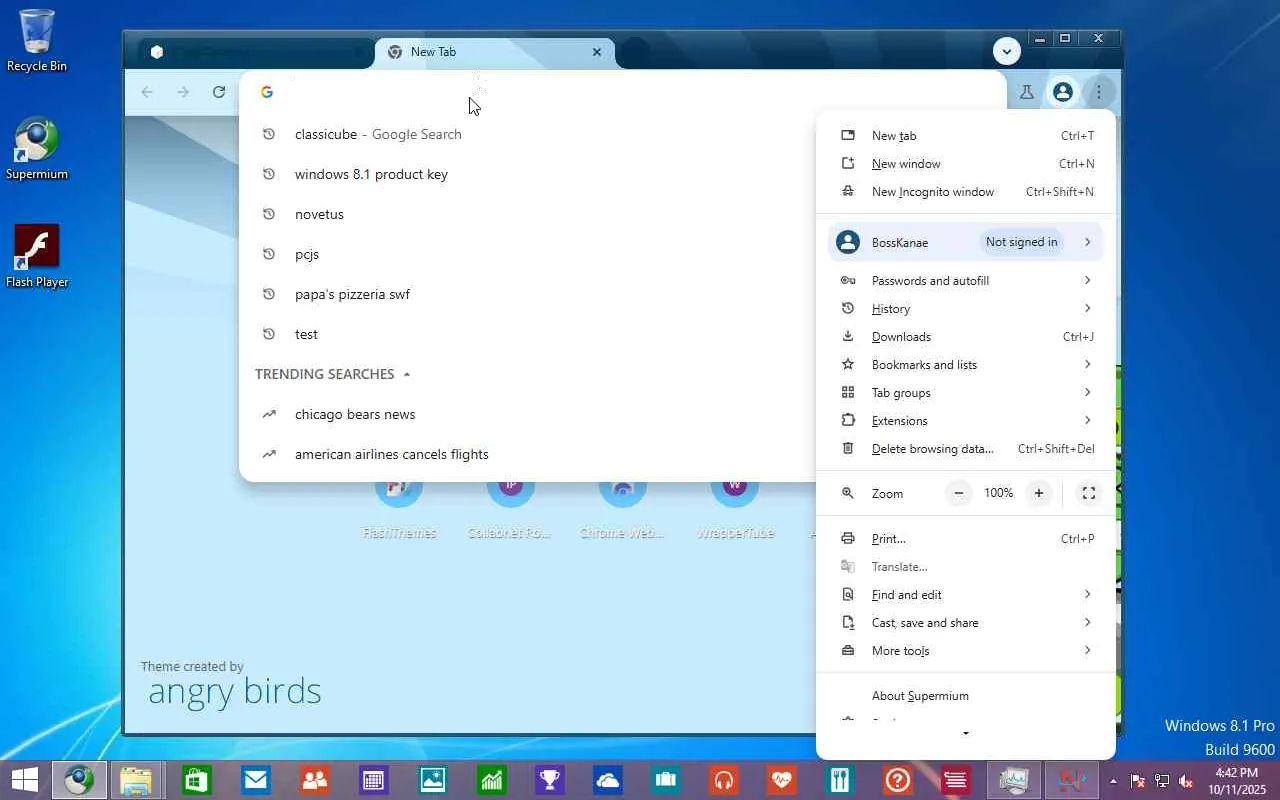This screenshot has height=800, width=1280.
Task: Select Print from the menu
Action: click(x=966, y=539)
